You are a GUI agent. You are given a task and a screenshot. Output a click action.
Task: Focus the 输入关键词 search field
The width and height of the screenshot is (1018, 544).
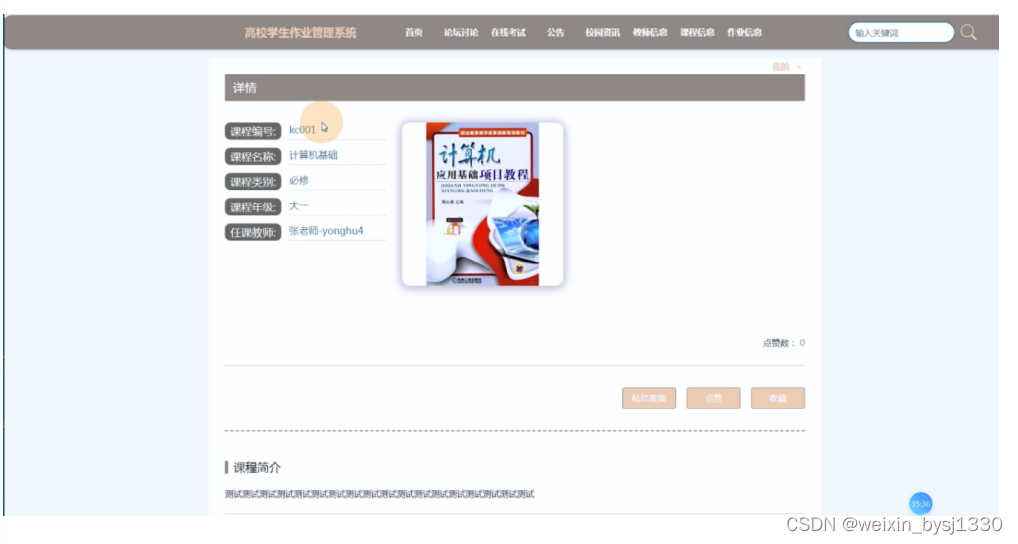pos(901,32)
